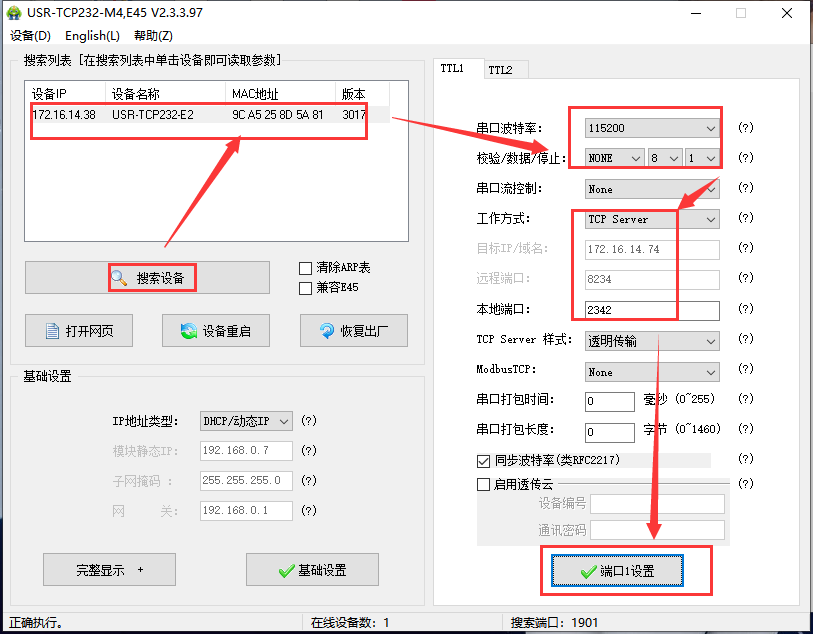Toggle the 兼容E45 checkbox
This screenshot has height=634, width=813.
(x=306, y=288)
